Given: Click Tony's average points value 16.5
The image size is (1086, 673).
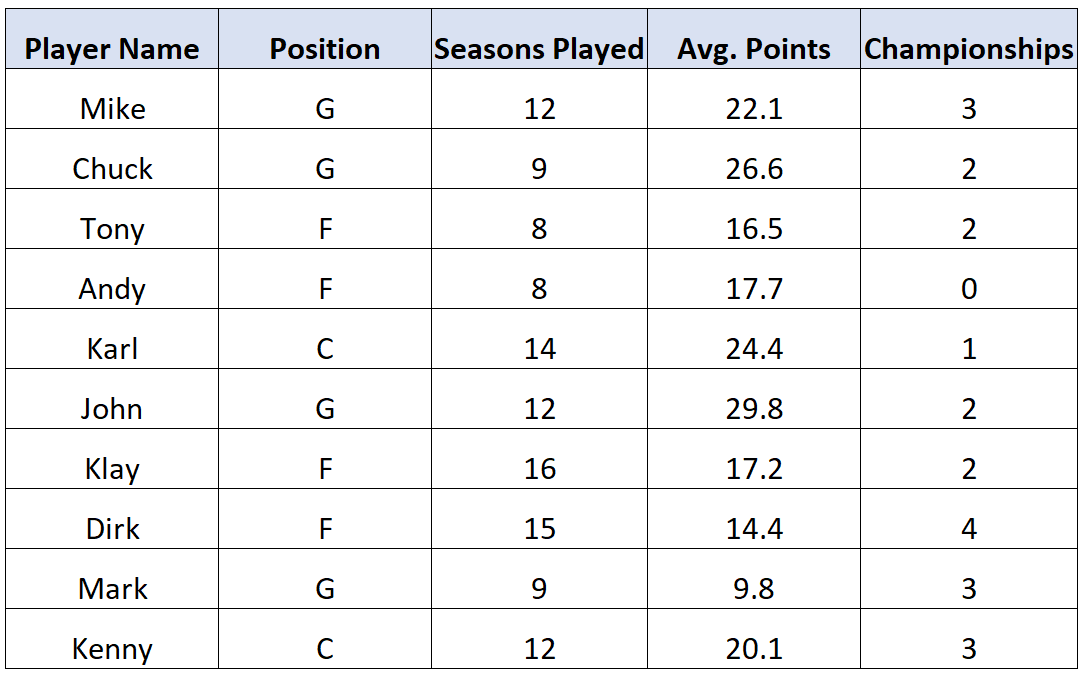Looking at the screenshot, I should coord(754,219).
